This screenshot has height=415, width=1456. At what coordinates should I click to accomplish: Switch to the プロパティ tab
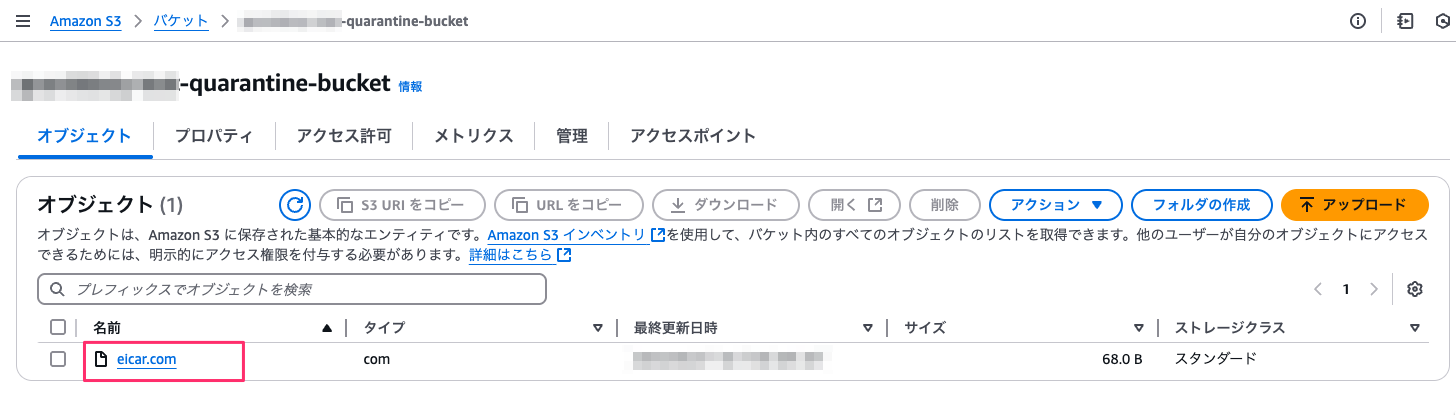point(213,136)
